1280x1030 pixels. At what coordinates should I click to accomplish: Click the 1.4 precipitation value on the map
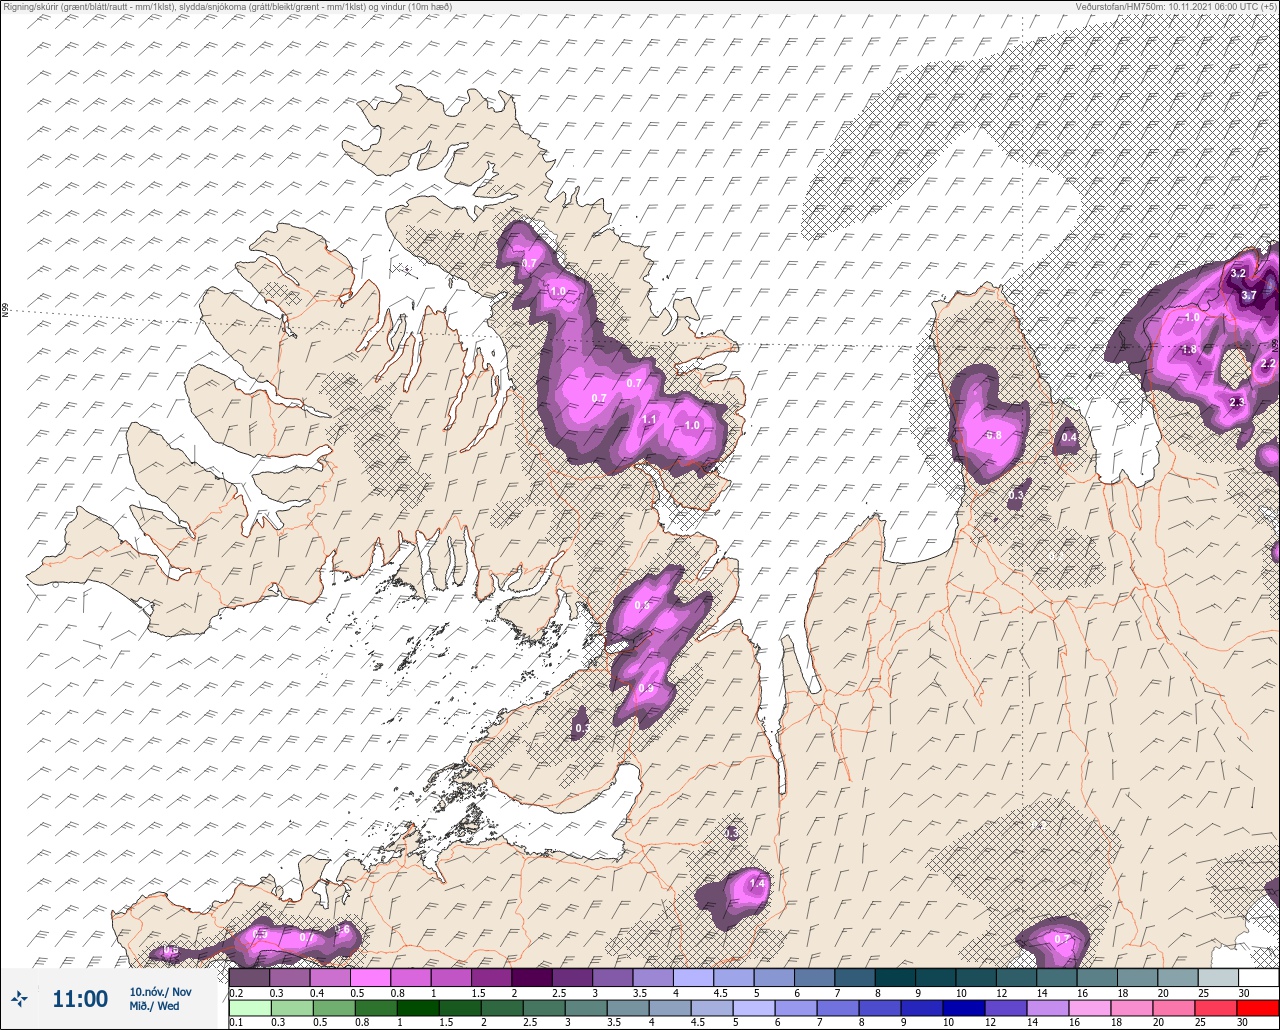[x=757, y=884]
